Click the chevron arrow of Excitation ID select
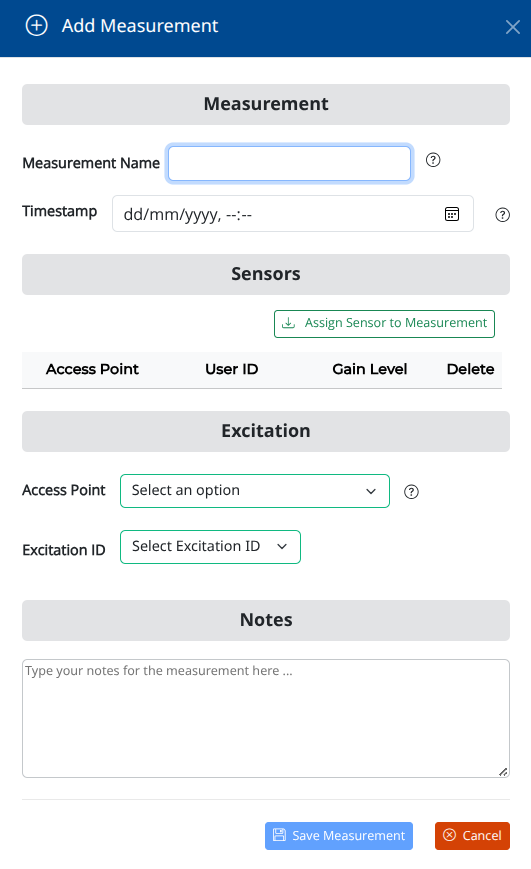Screen dimensions: 531x869 pyautogui.click(x=282, y=546)
